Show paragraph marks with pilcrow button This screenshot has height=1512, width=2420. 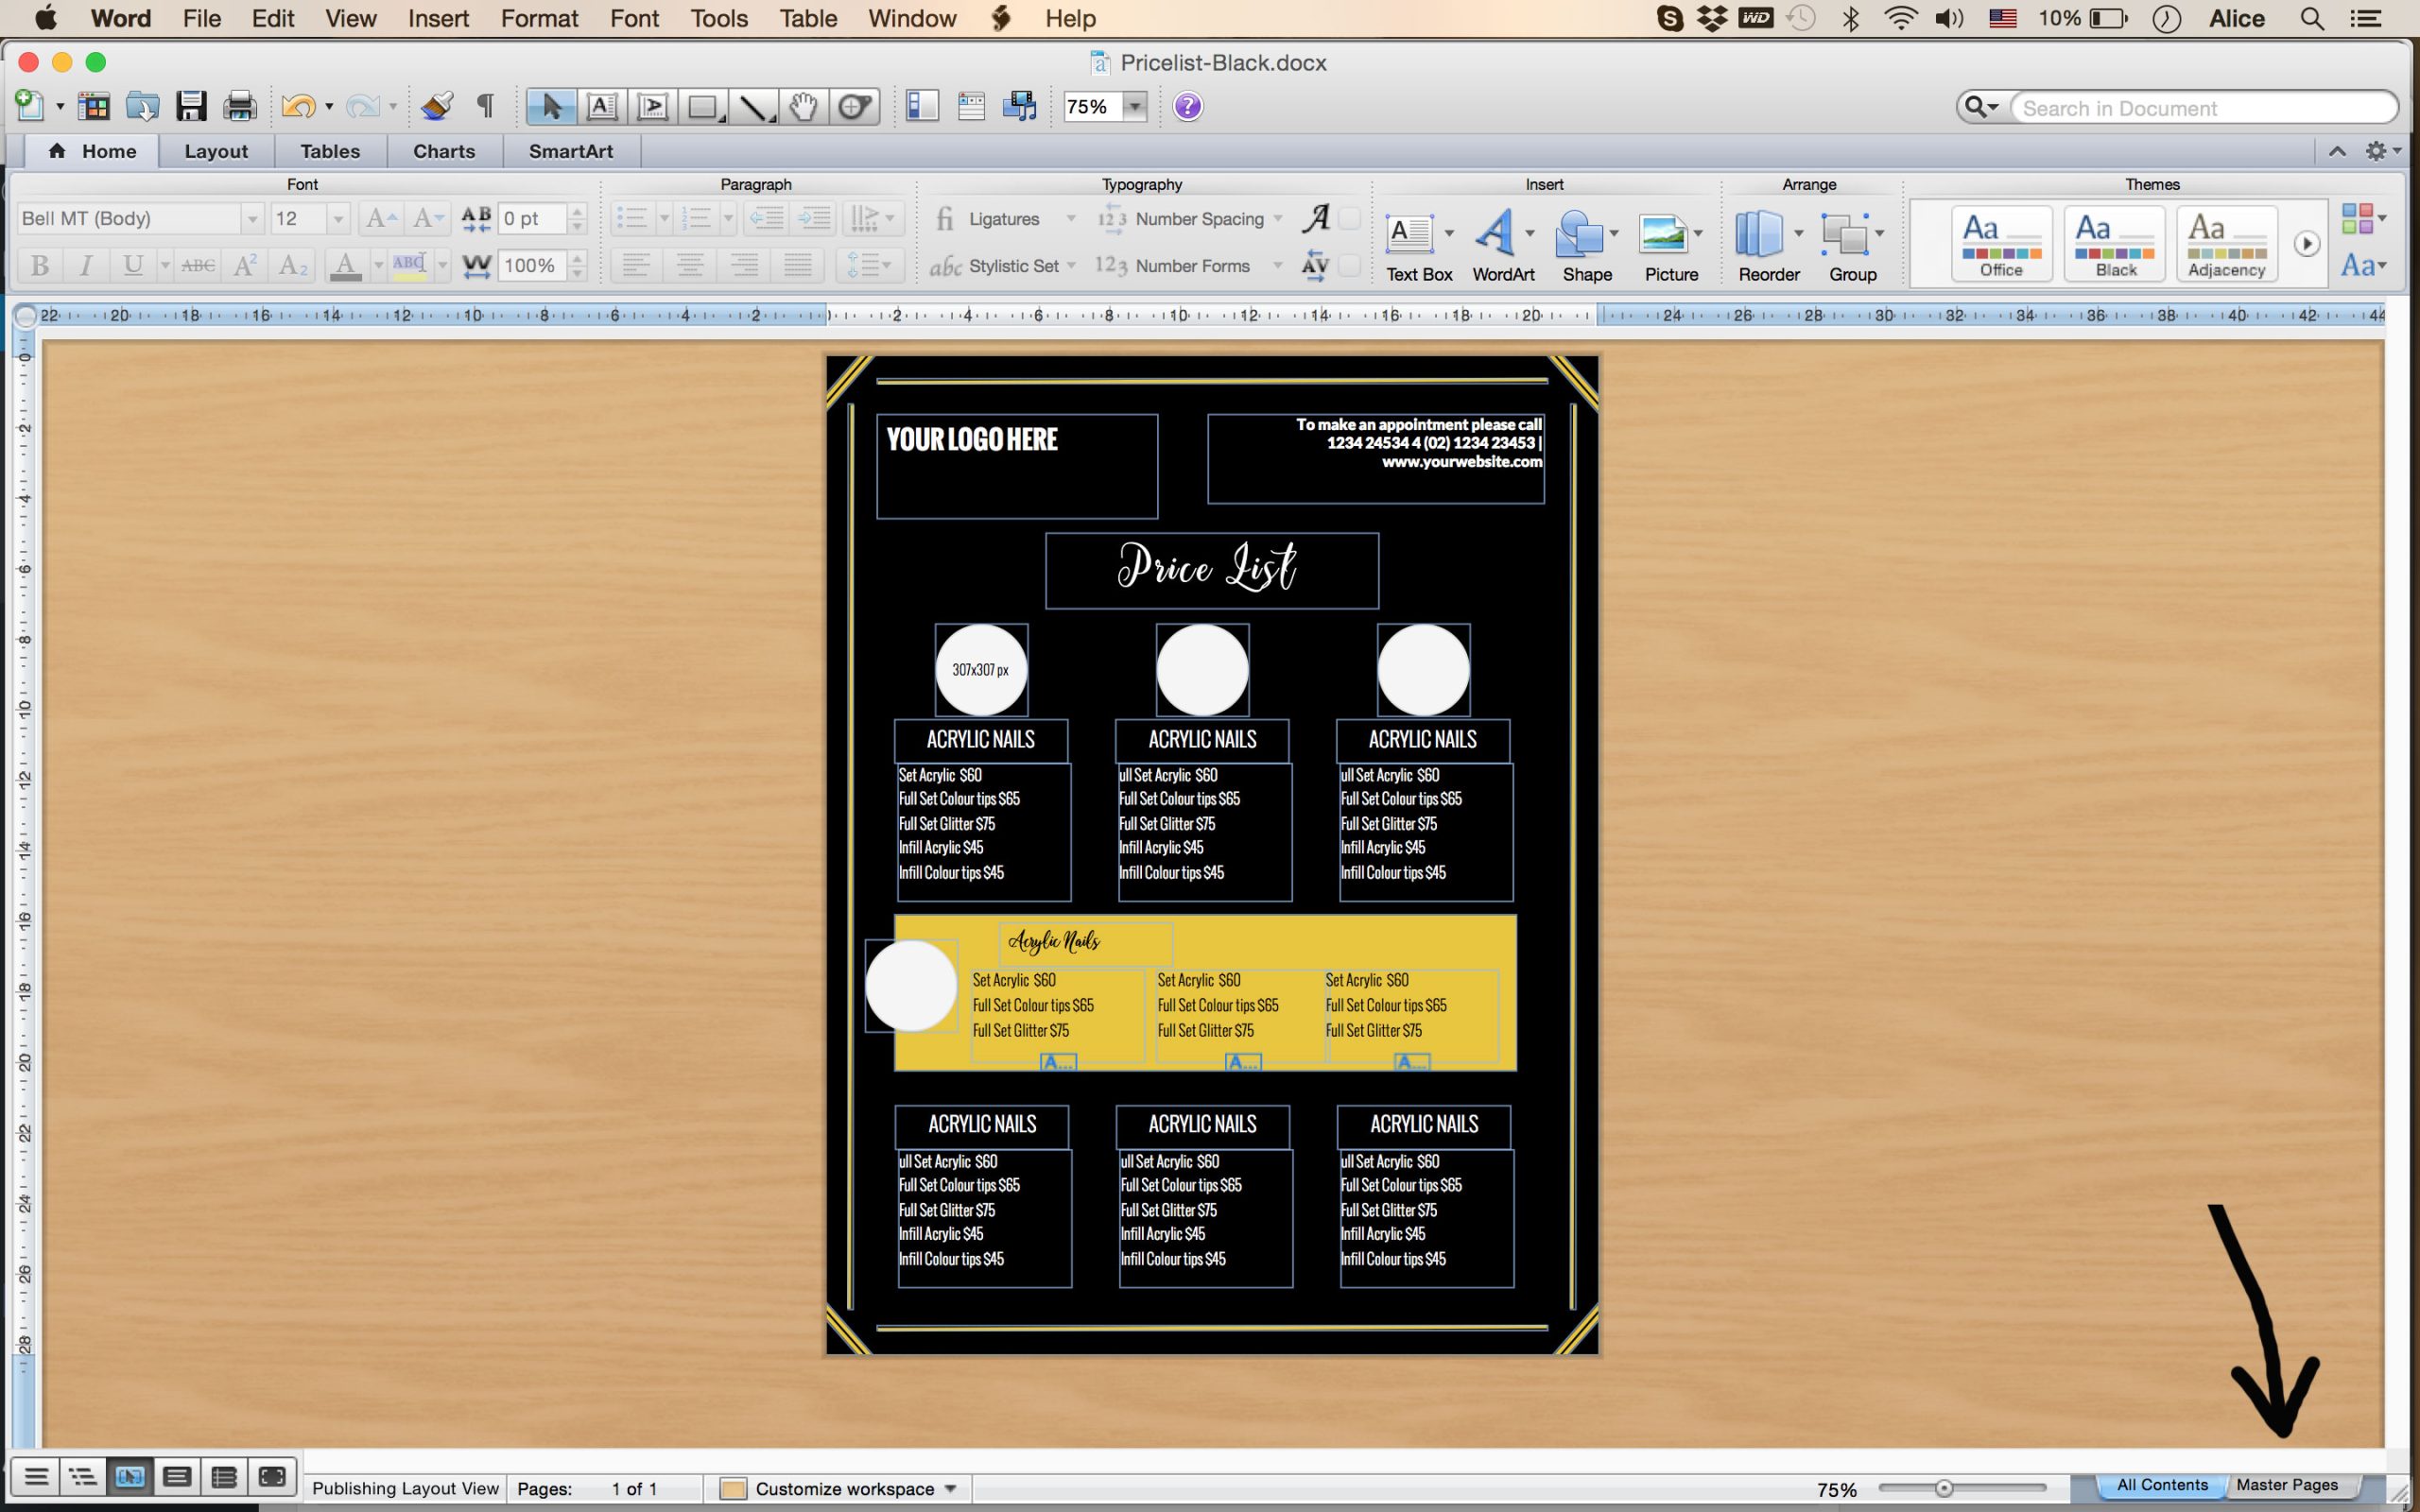(x=485, y=106)
